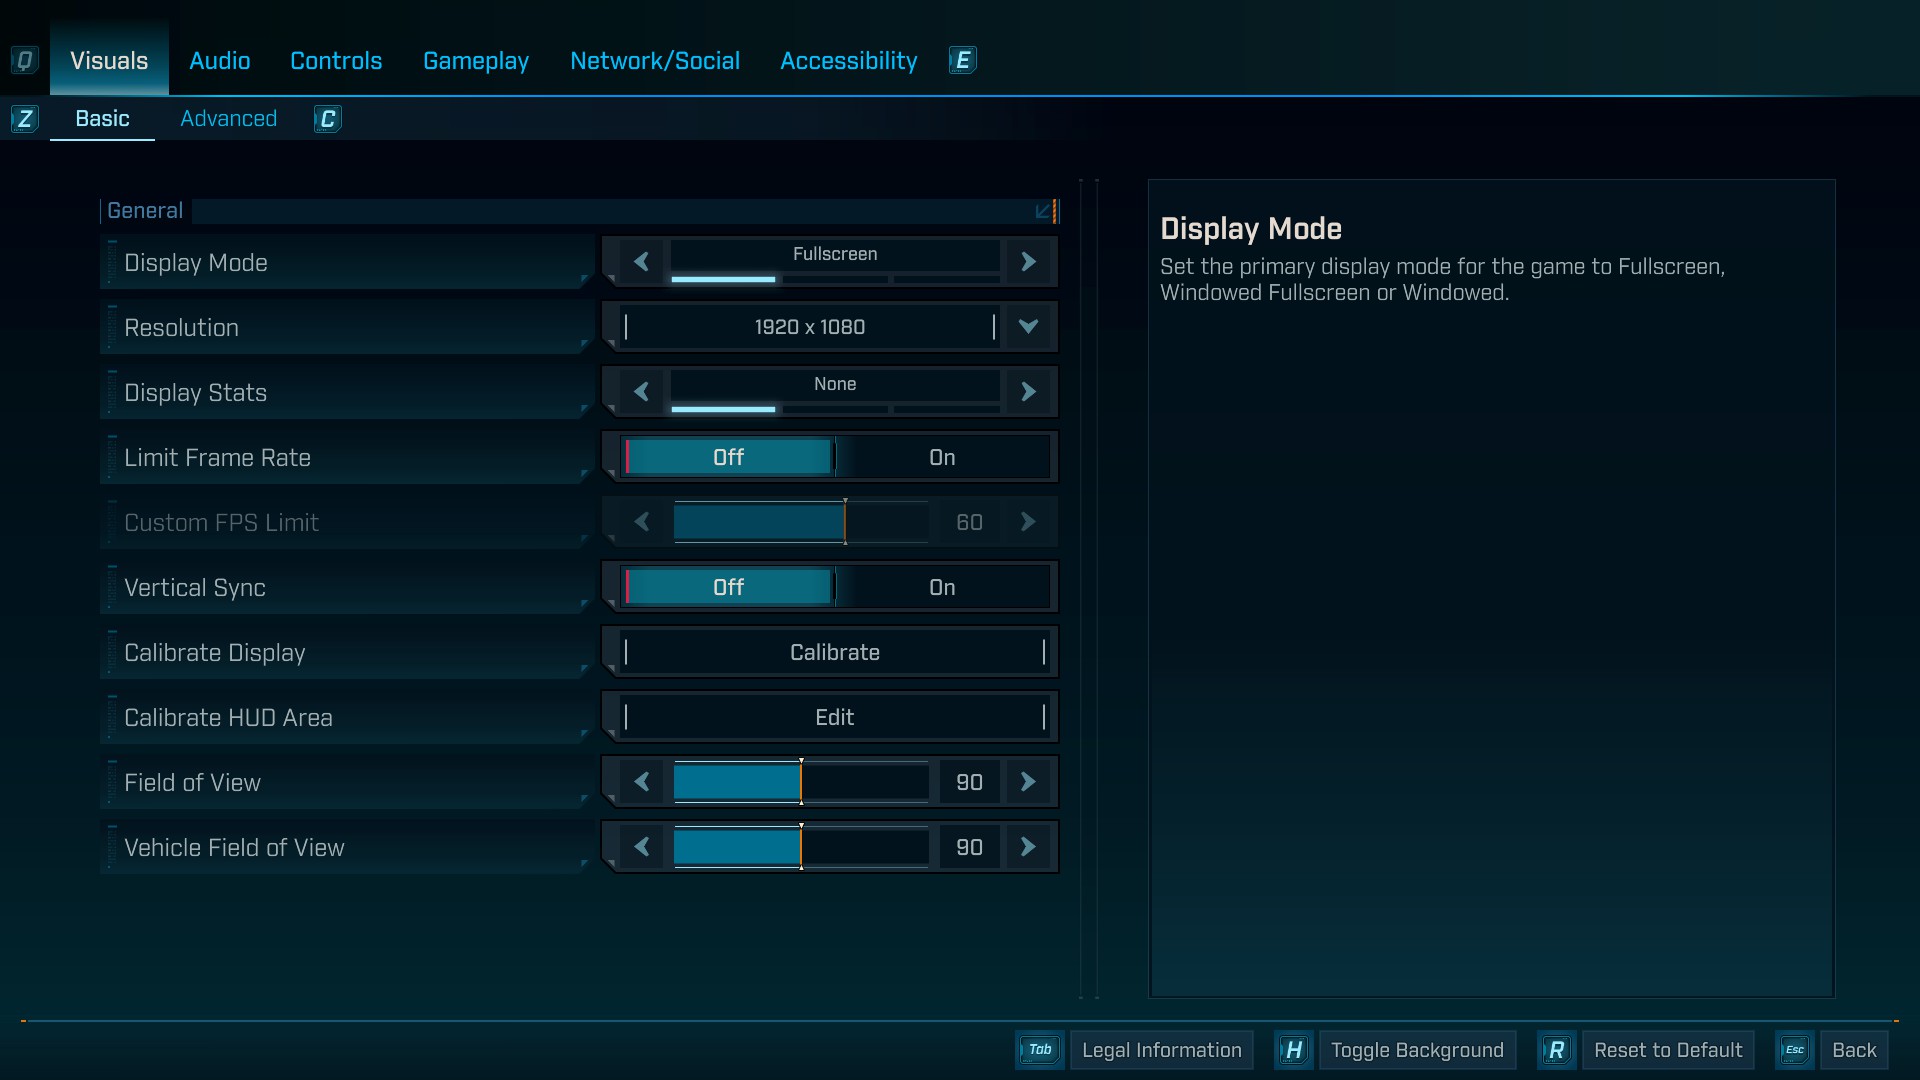
Task: Select Off for Vertical Sync
Action: 728,587
